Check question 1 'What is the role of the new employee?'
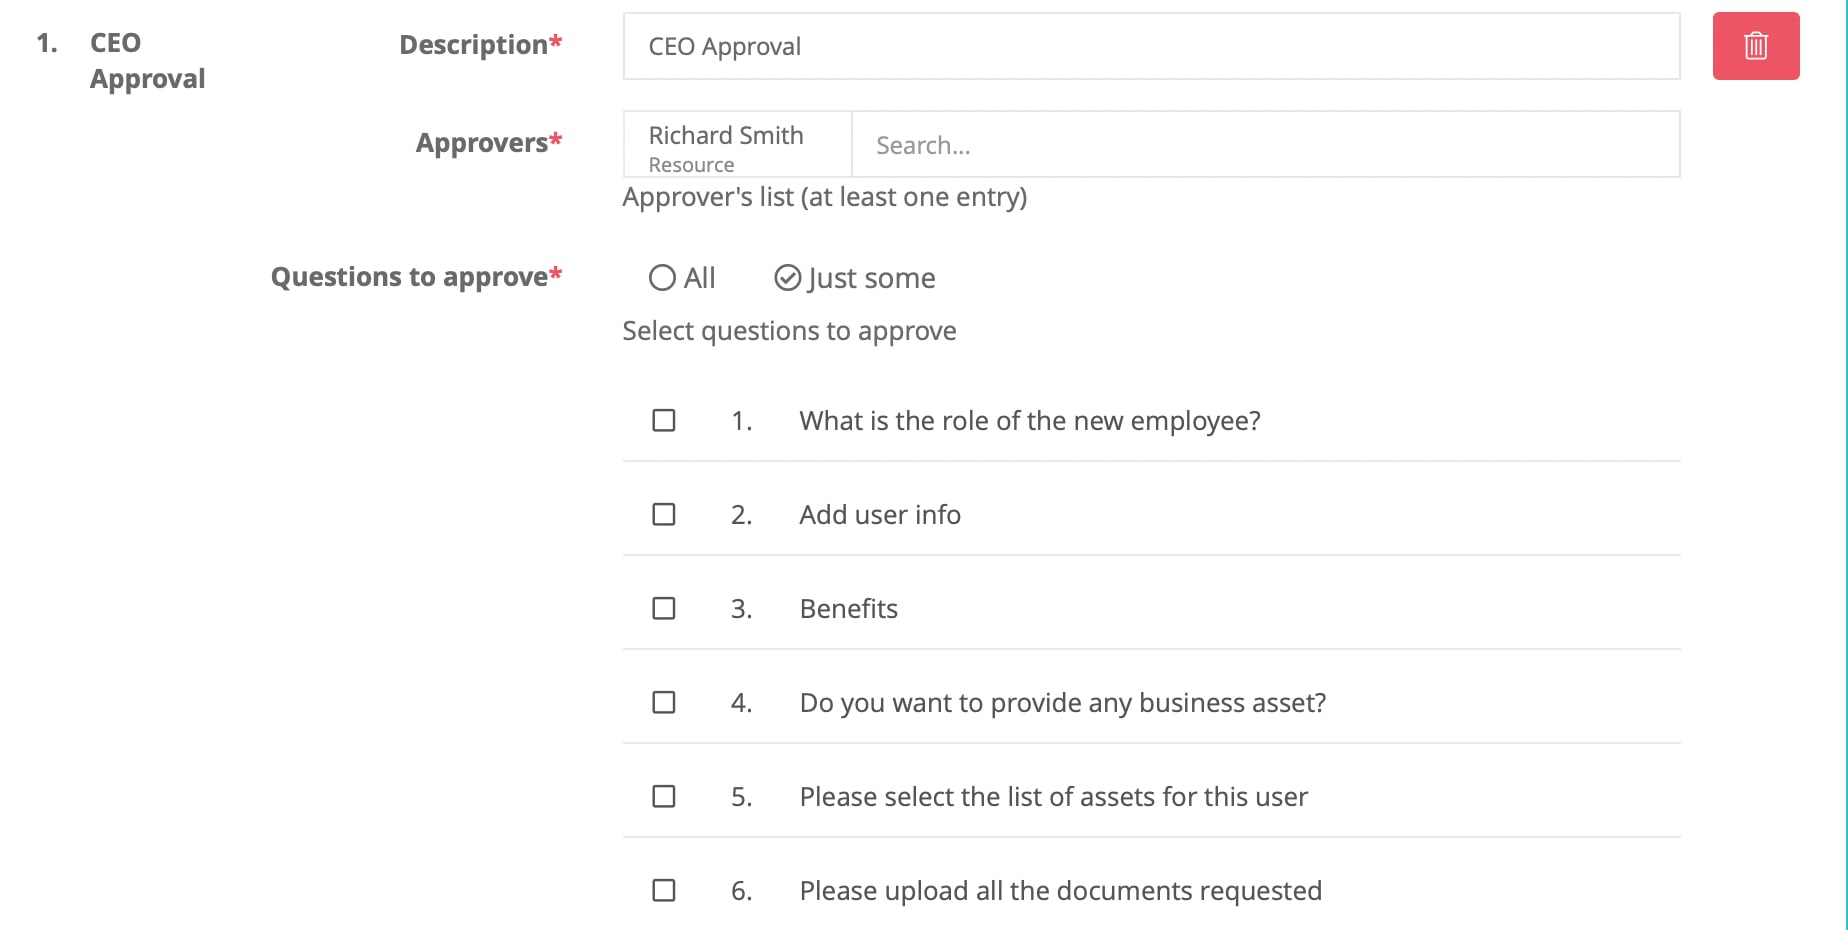 pos(663,420)
